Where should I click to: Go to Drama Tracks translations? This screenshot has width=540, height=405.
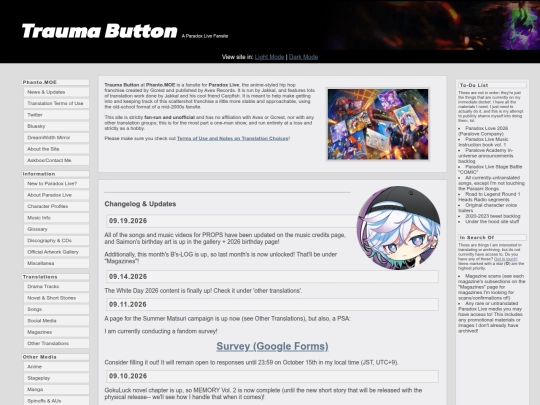tap(56, 287)
